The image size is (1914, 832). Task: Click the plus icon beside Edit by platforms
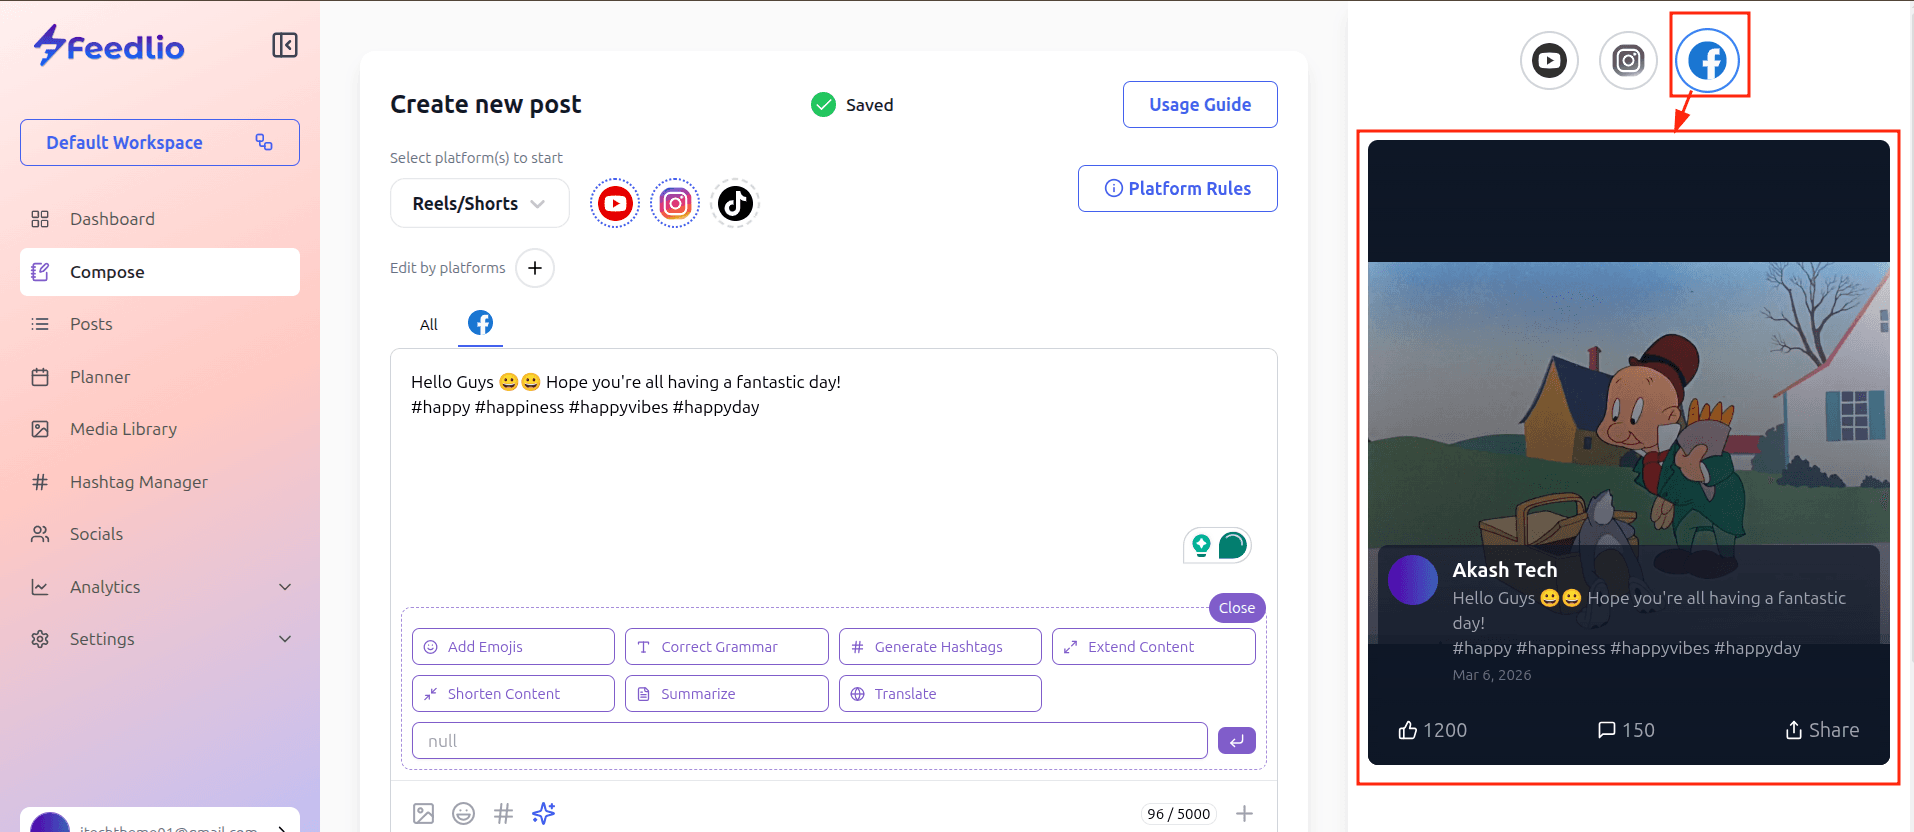[535, 268]
